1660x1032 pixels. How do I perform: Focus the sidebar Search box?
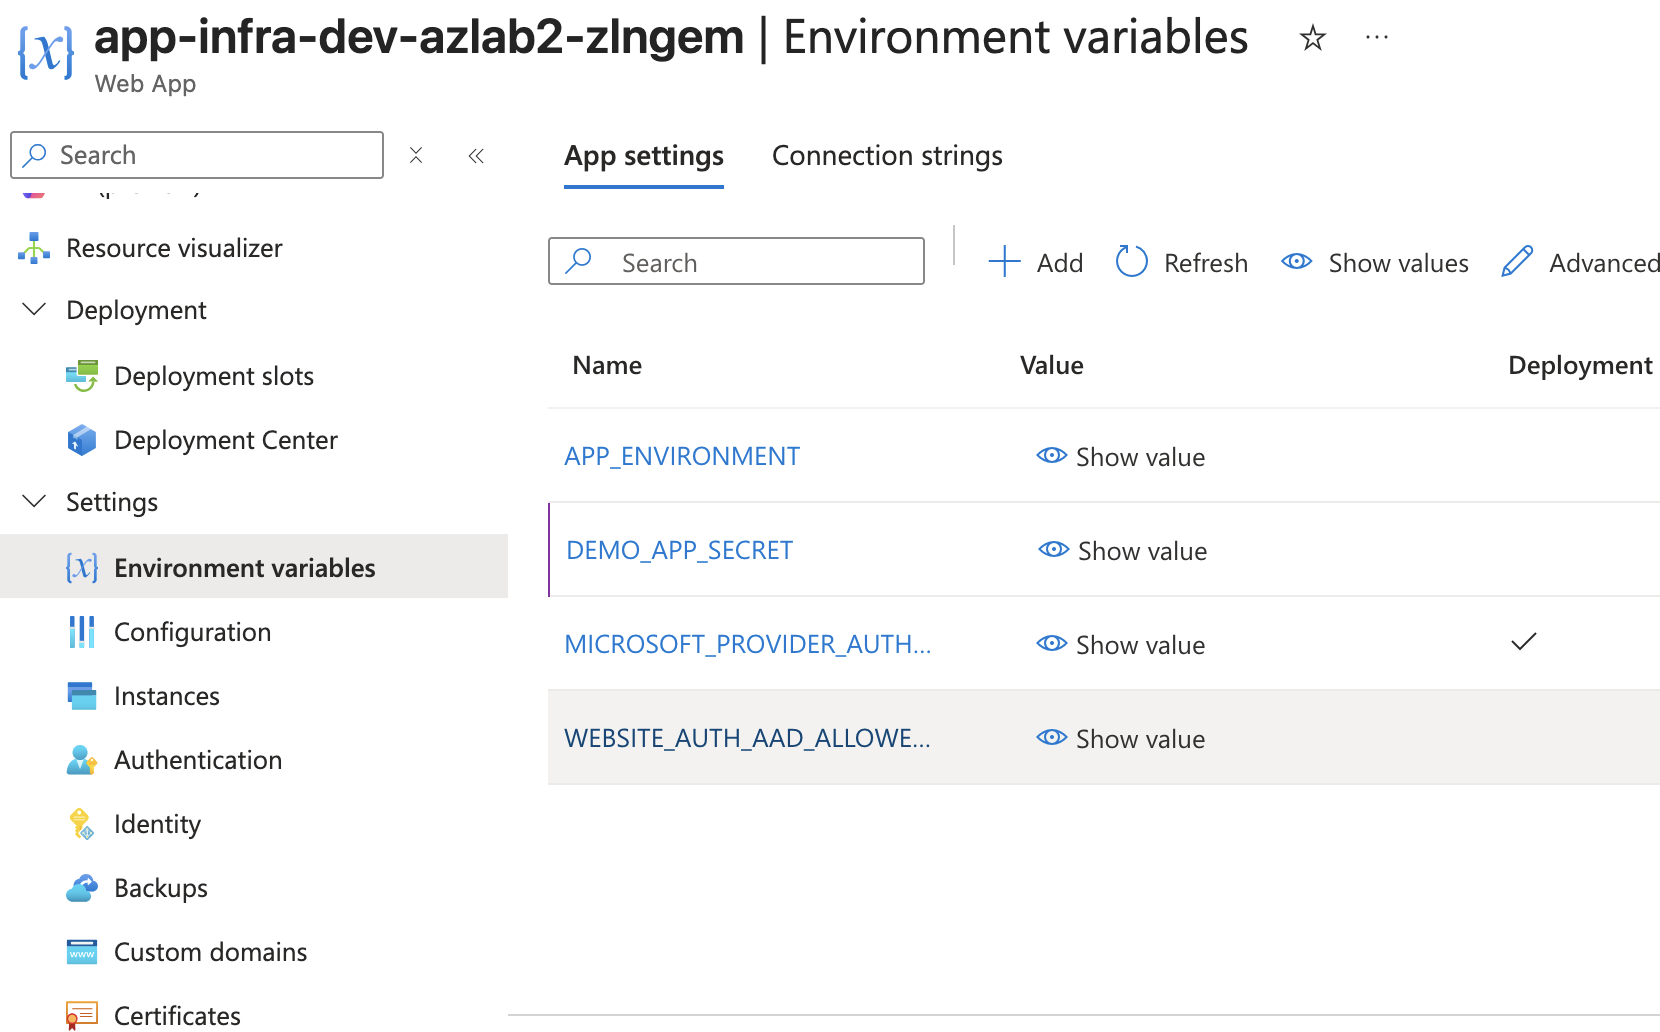(x=197, y=155)
